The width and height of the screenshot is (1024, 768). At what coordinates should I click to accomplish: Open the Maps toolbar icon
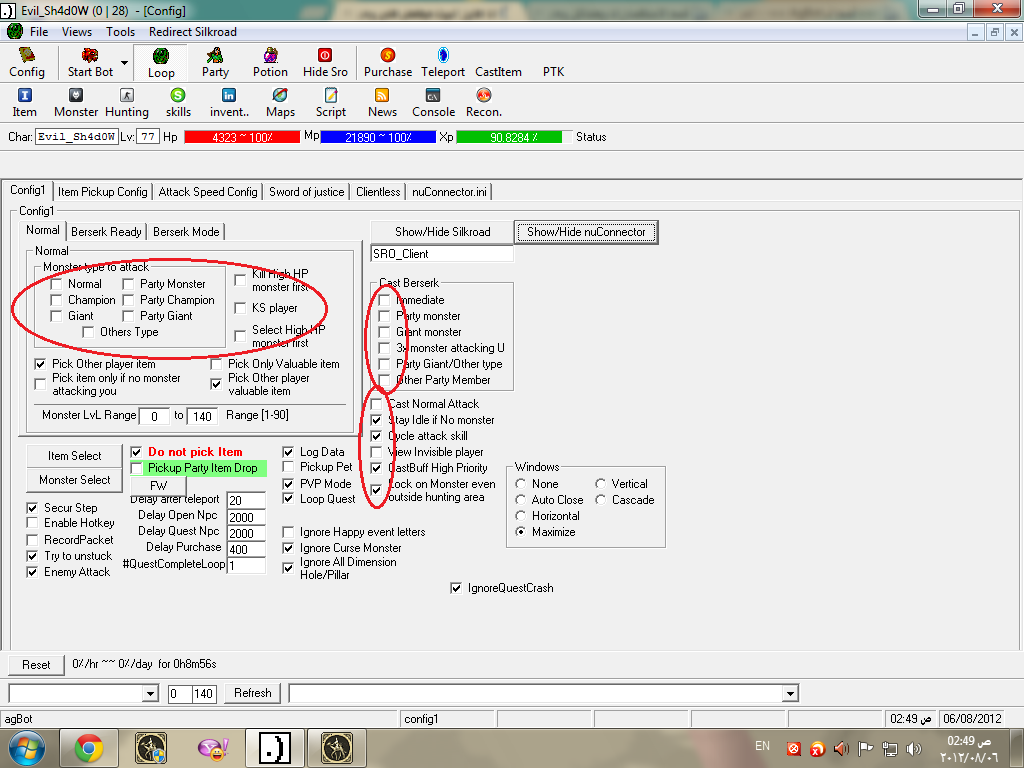pyautogui.click(x=280, y=103)
